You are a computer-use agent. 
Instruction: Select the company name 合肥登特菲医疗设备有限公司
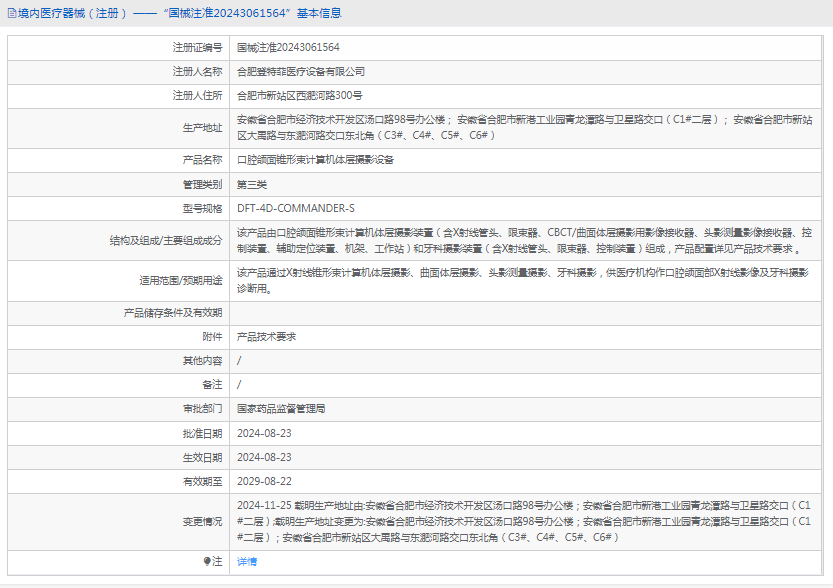point(301,72)
